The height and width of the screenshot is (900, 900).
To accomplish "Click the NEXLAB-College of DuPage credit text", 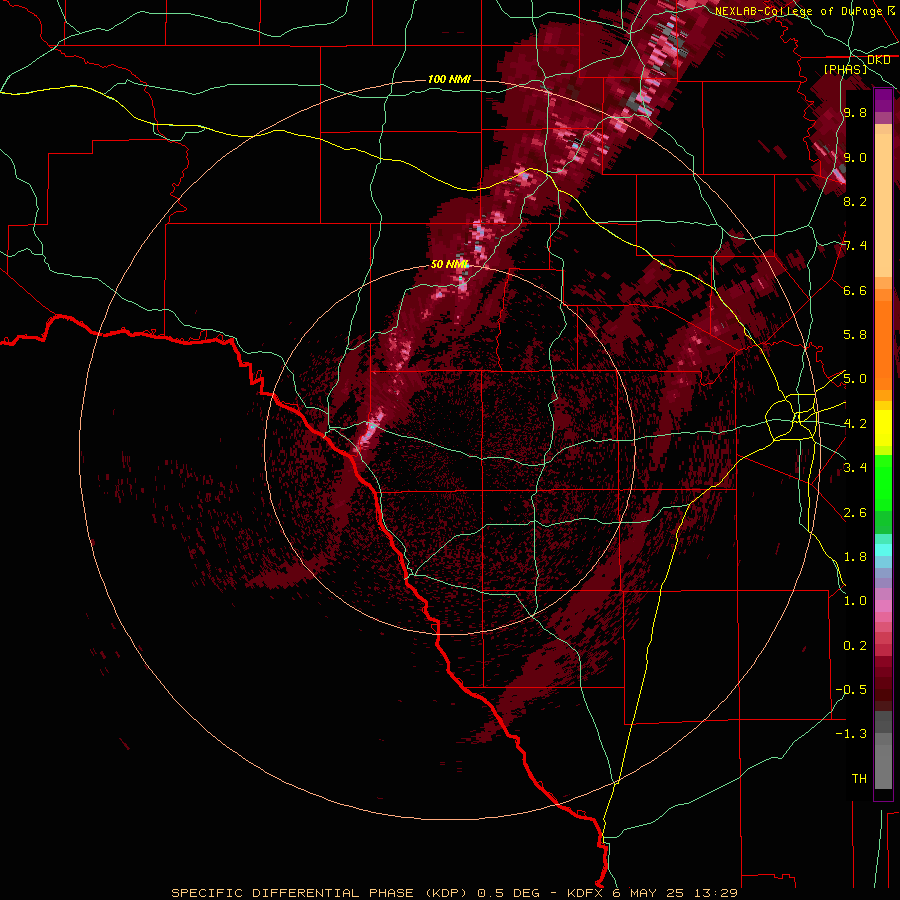I will [x=798, y=11].
